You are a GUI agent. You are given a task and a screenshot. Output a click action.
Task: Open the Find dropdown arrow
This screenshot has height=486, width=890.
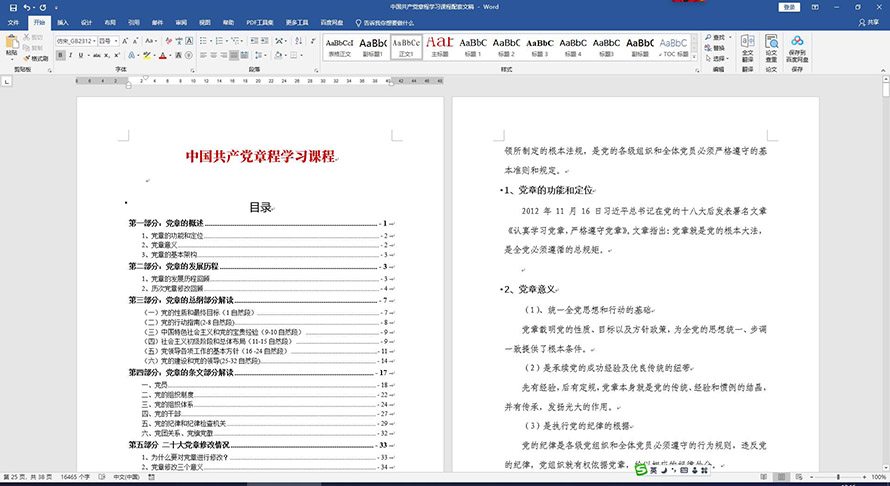click(730, 37)
